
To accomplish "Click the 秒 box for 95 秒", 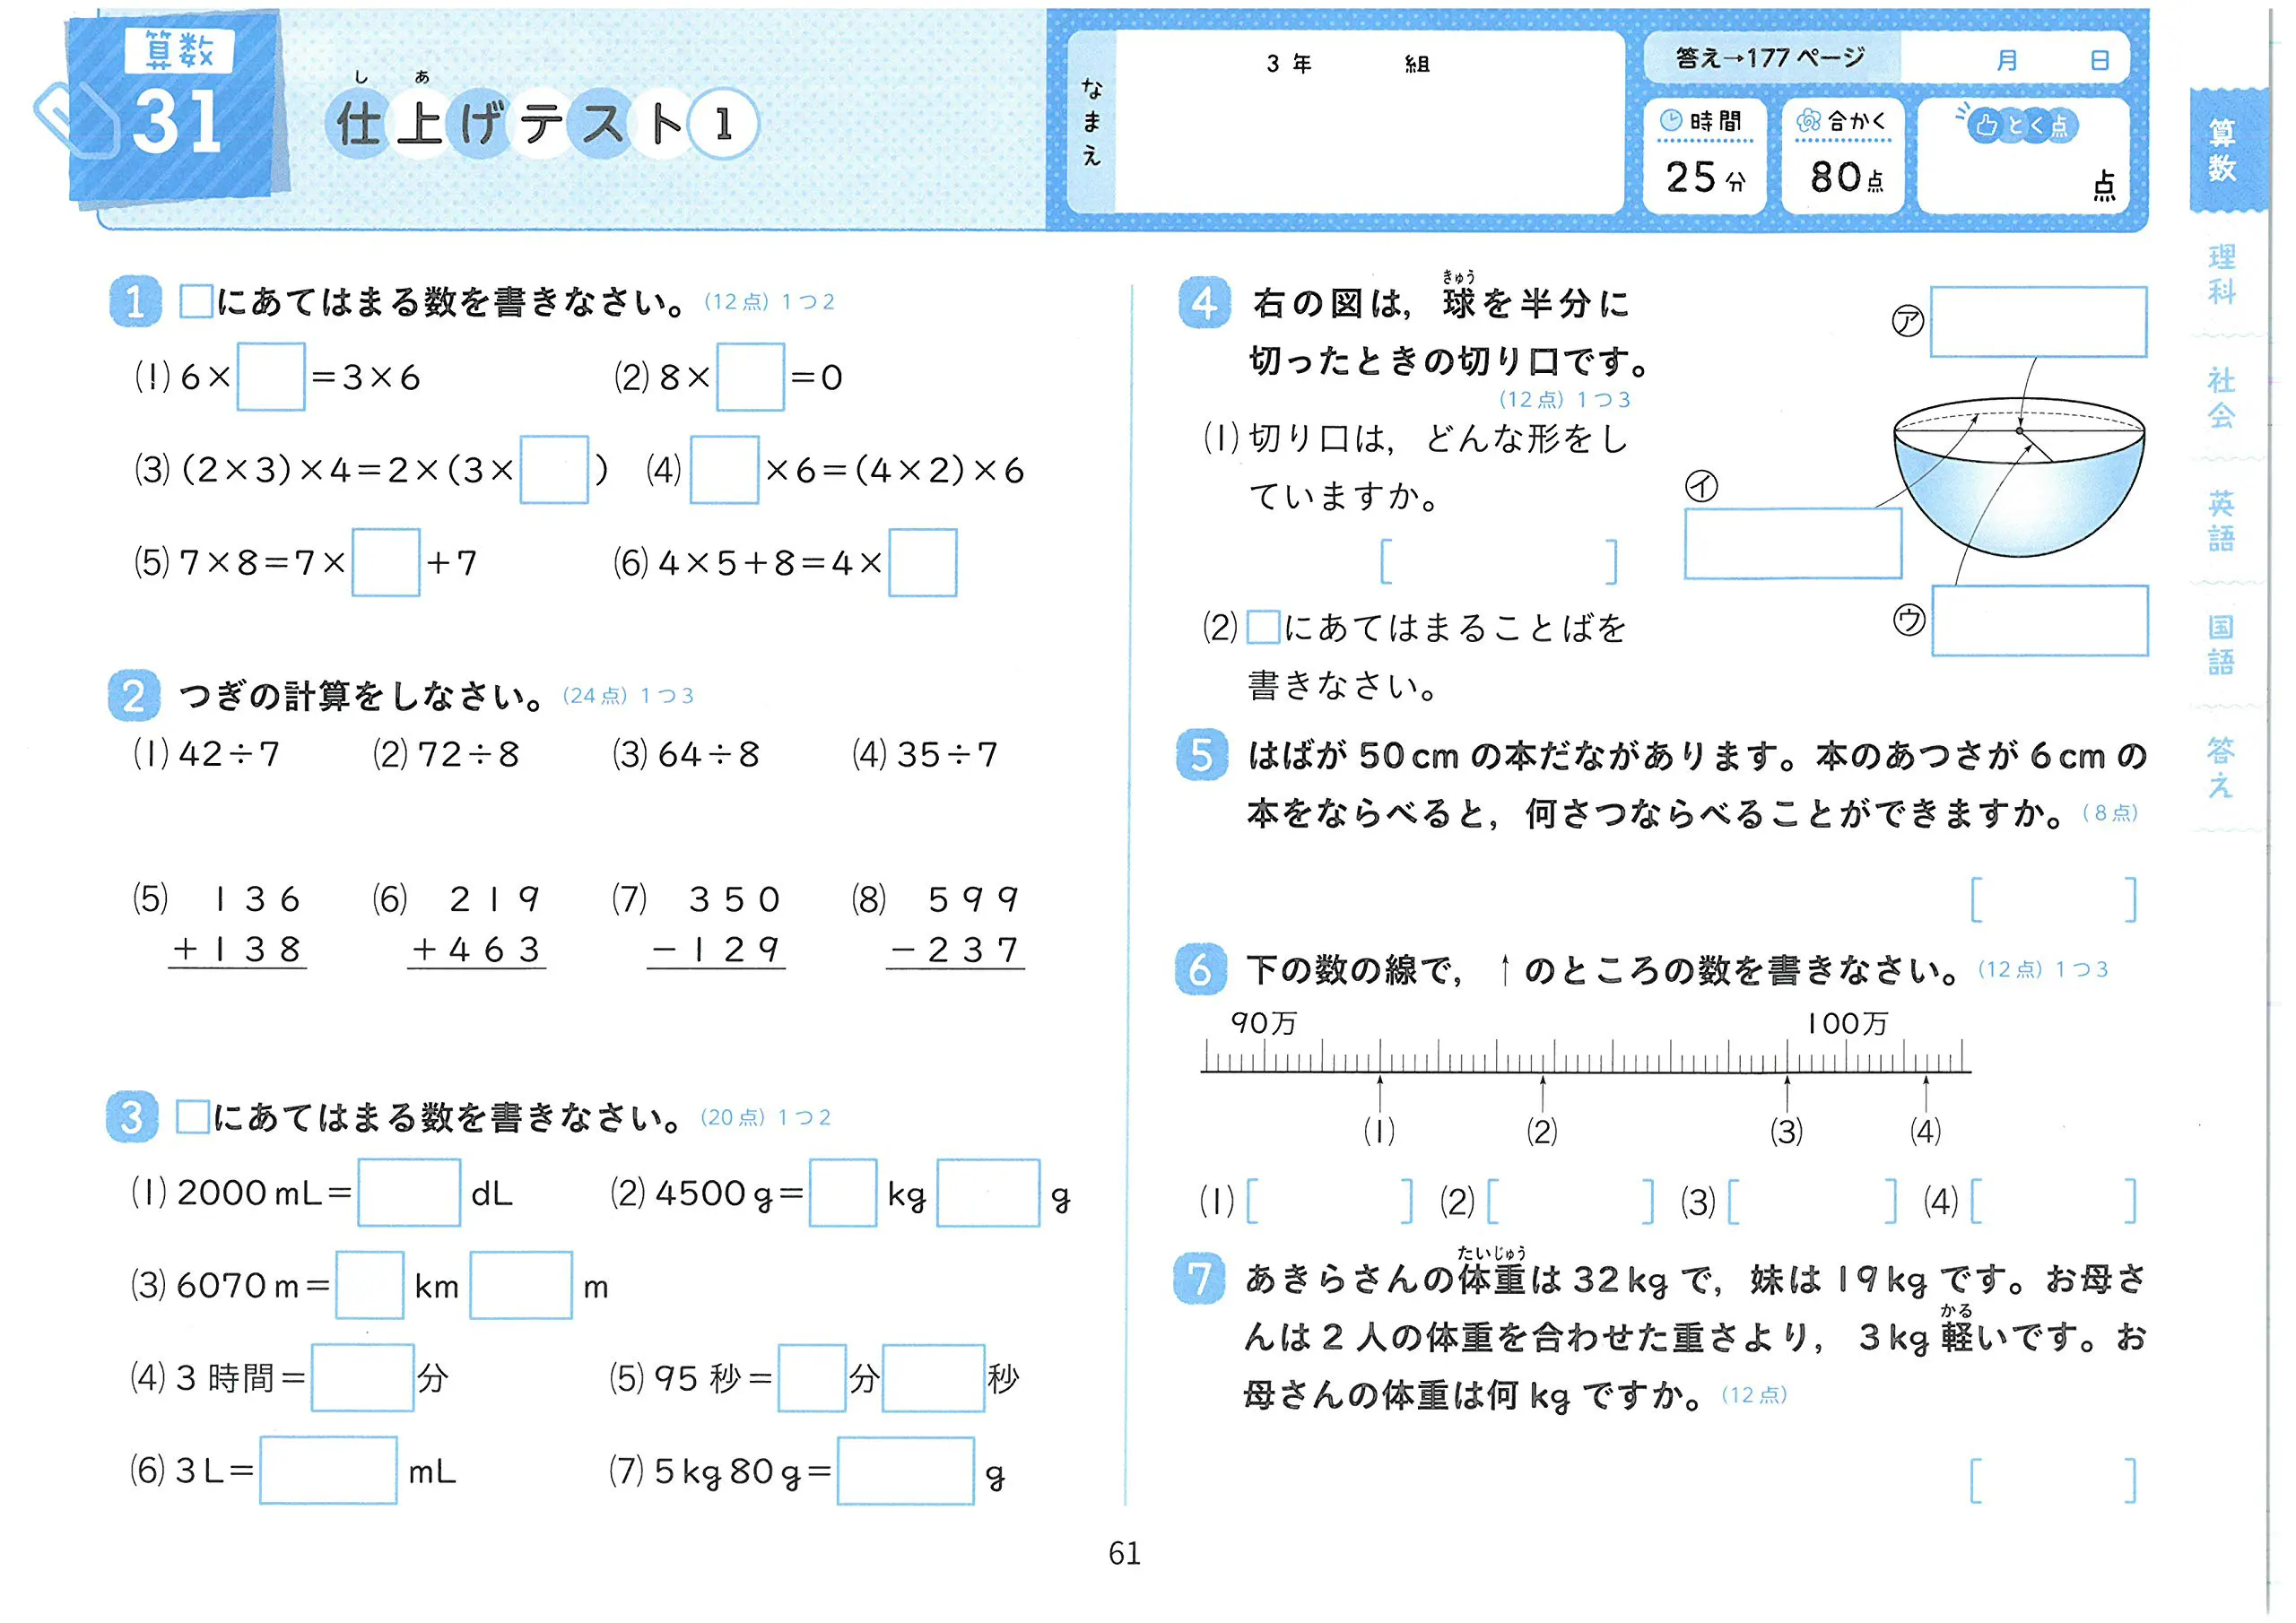I will click(x=933, y=1377).
